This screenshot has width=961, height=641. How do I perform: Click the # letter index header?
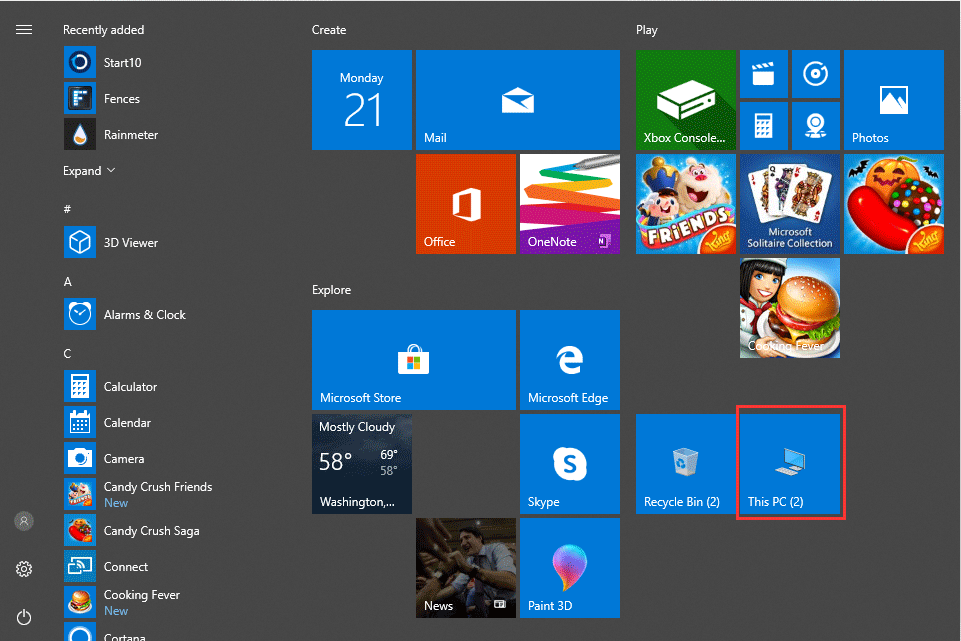click(x=67, y=209)
